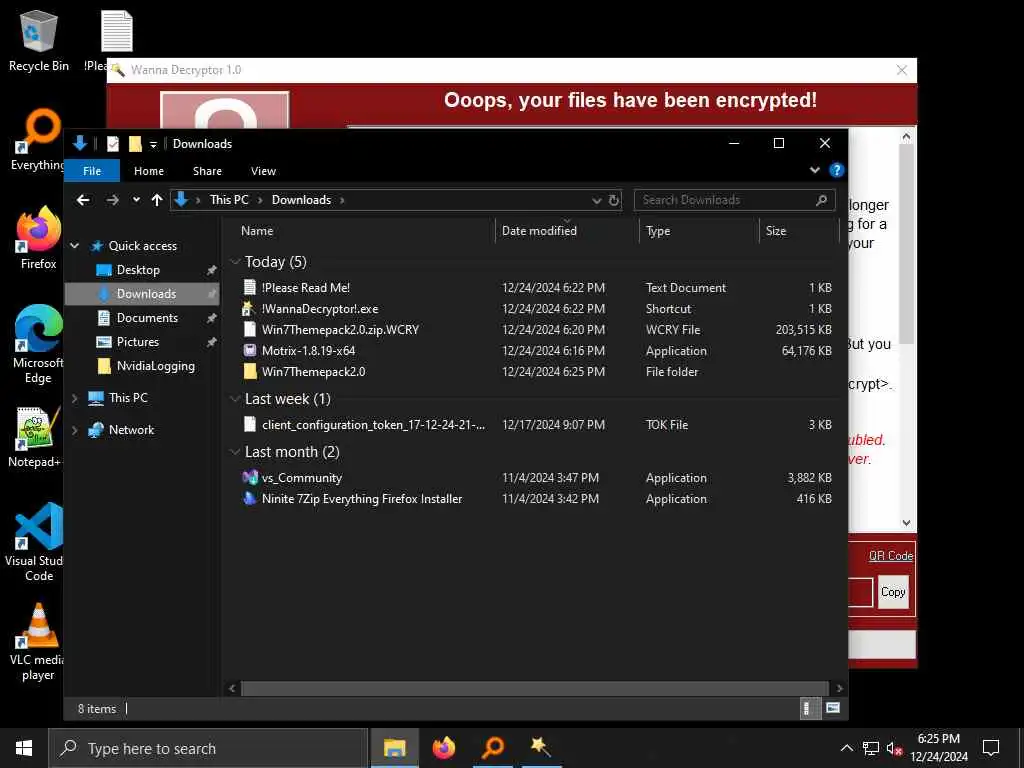
Task: Select the client_configuration_token TOK file
Action: [374, 424]
